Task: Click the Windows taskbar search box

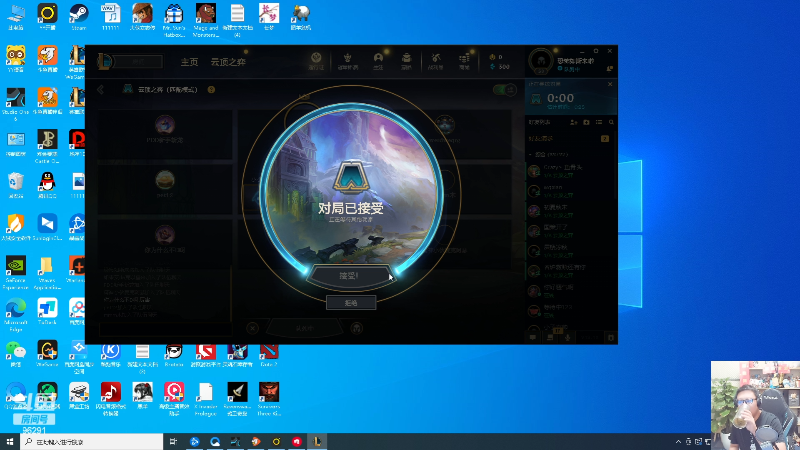Action: [92, 441]
